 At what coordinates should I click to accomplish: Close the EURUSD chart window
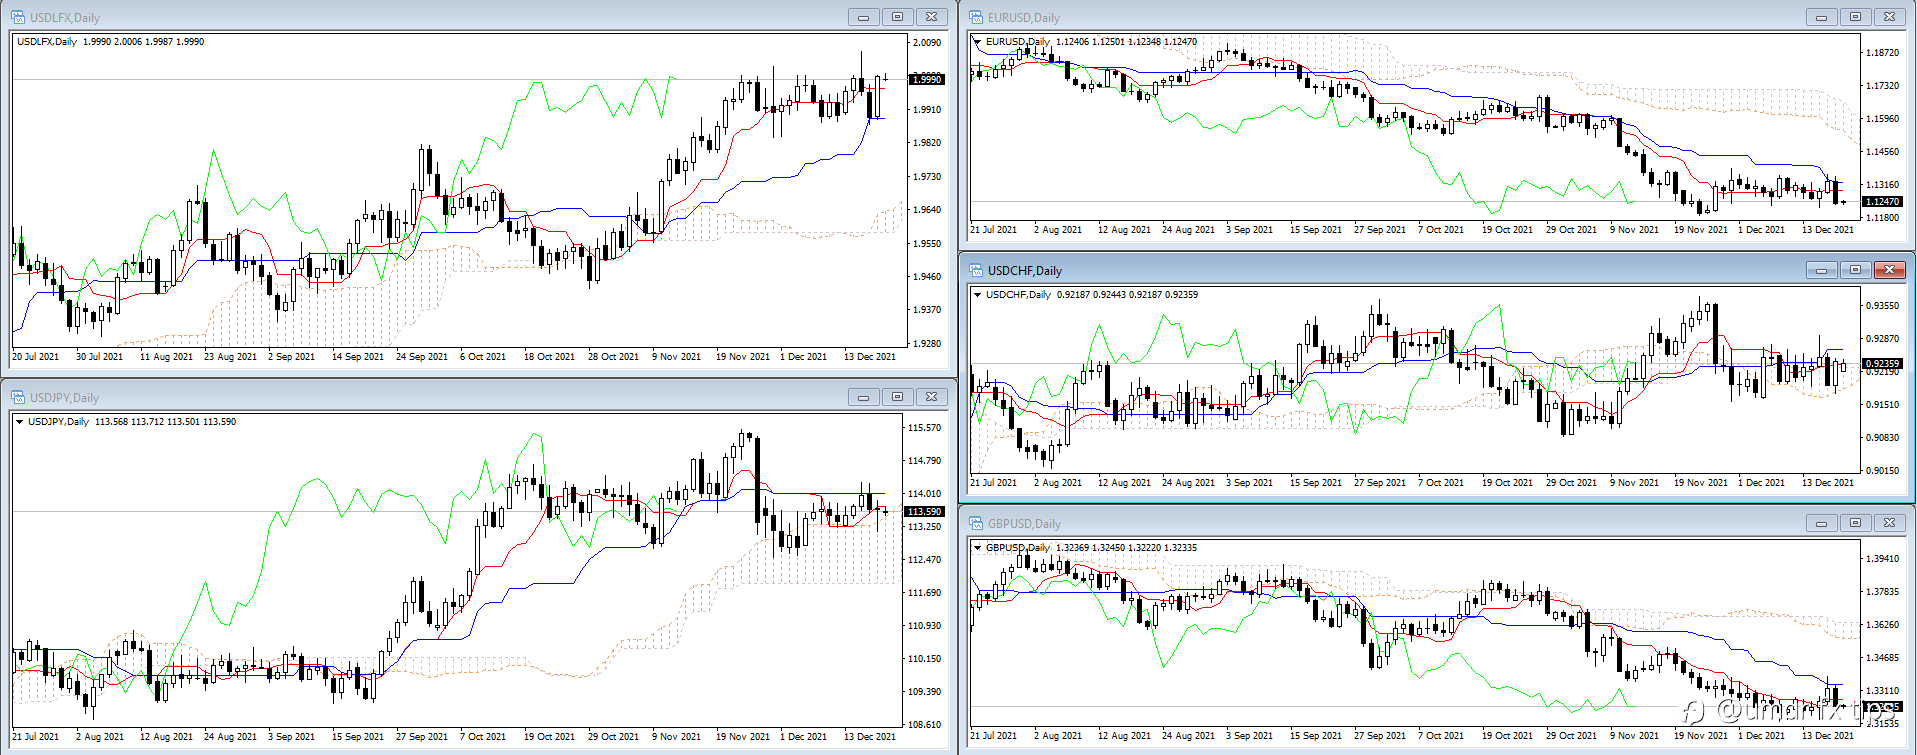[1889, 17]
